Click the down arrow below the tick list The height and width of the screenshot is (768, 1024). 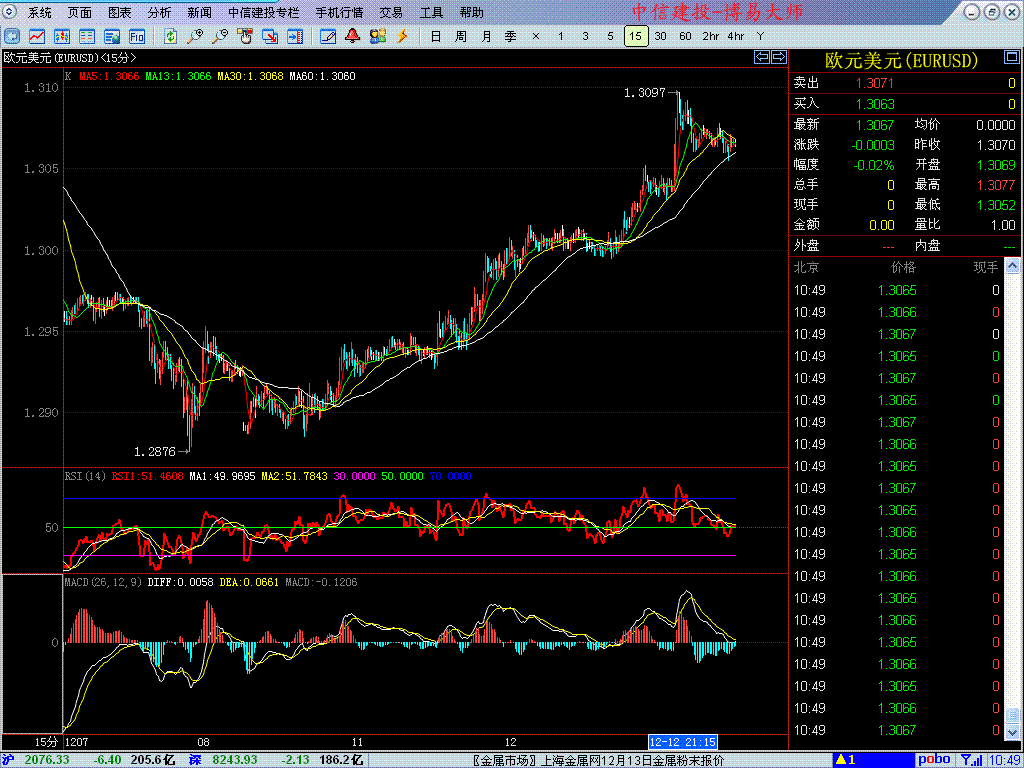tap(1012, 733)
